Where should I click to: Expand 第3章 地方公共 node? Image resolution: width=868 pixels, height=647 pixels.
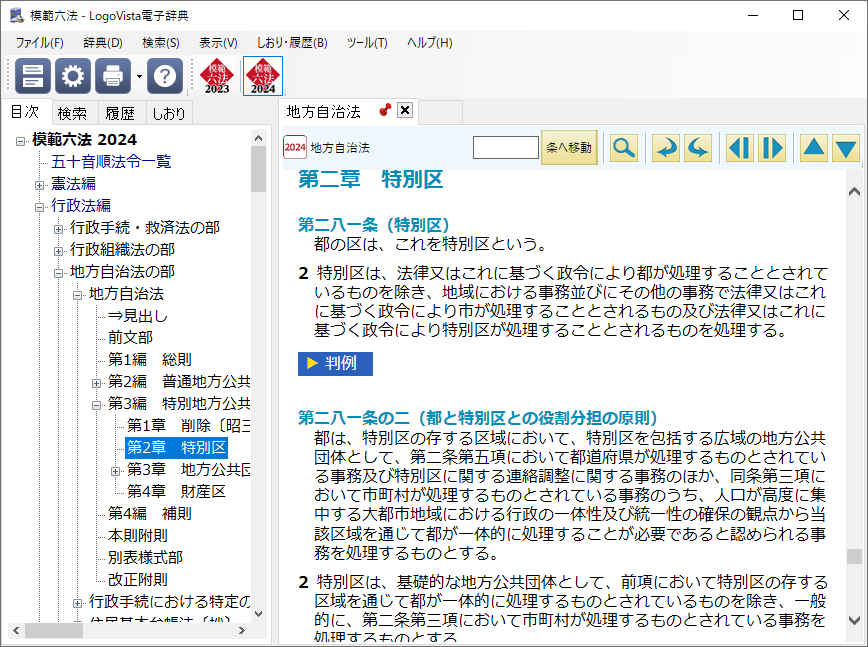(115, 472)
